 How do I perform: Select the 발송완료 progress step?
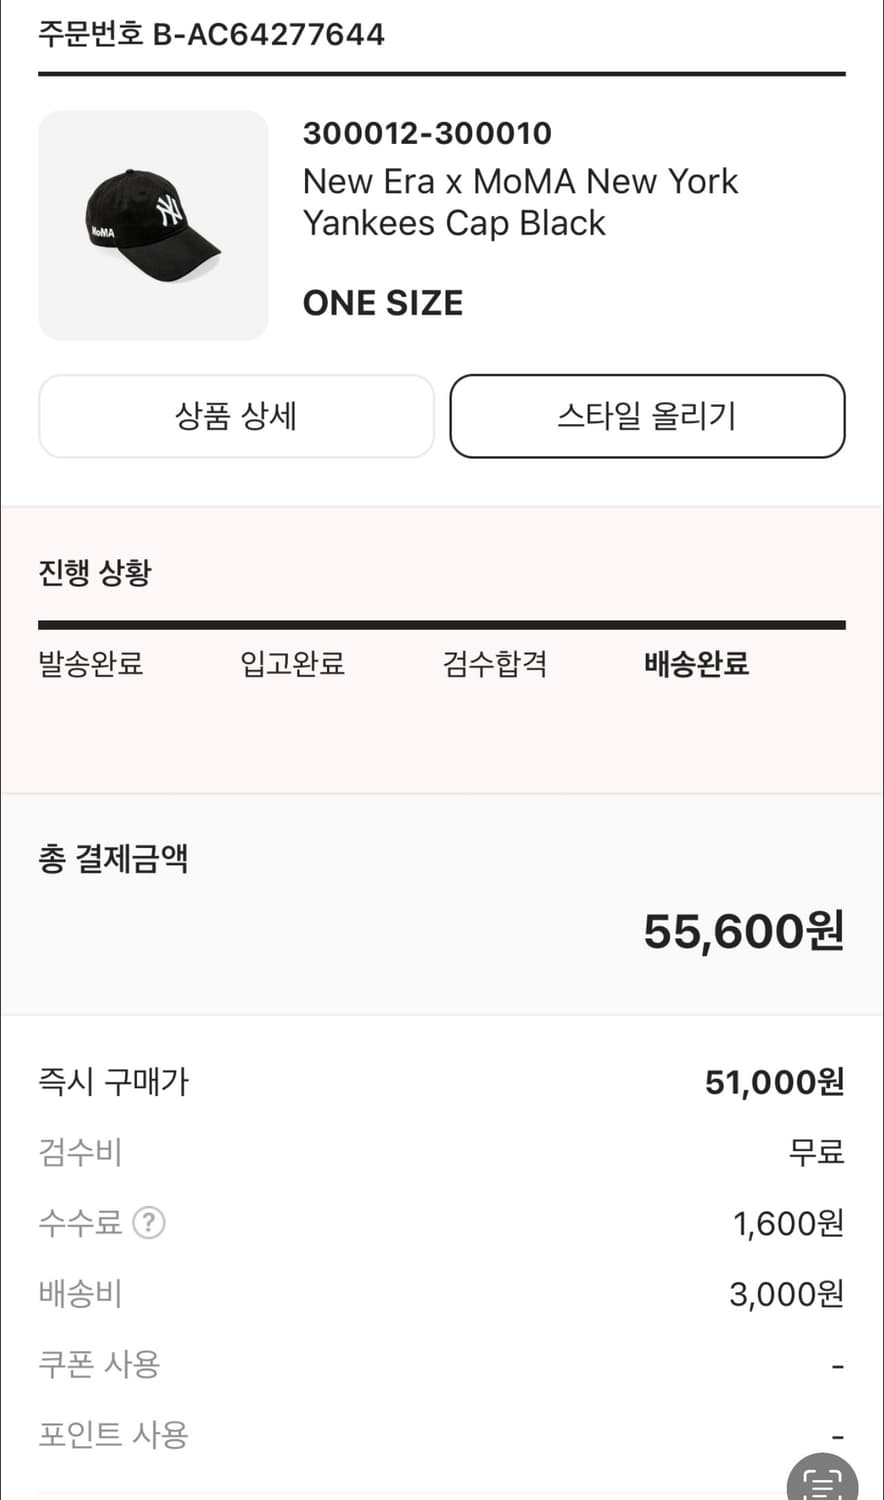point(91,664)
